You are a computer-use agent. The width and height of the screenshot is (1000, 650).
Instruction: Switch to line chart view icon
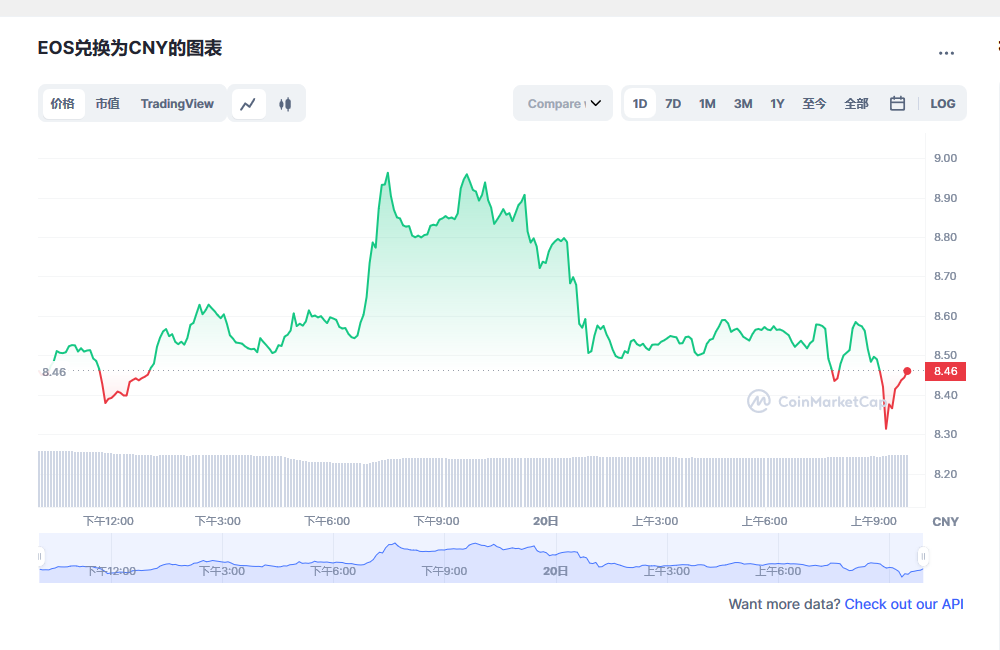[249, 104]
